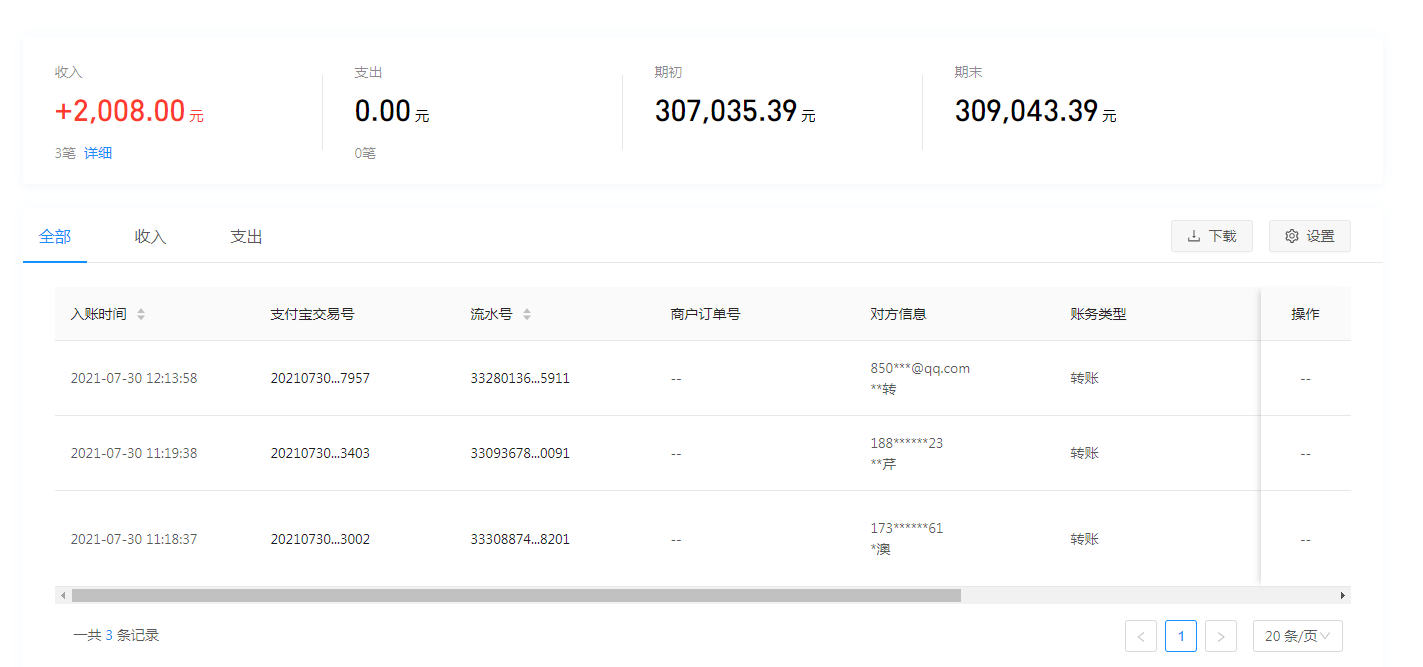Click the 对方信息 column header
The image size is (1423, 667).
(x=898, y=314)
